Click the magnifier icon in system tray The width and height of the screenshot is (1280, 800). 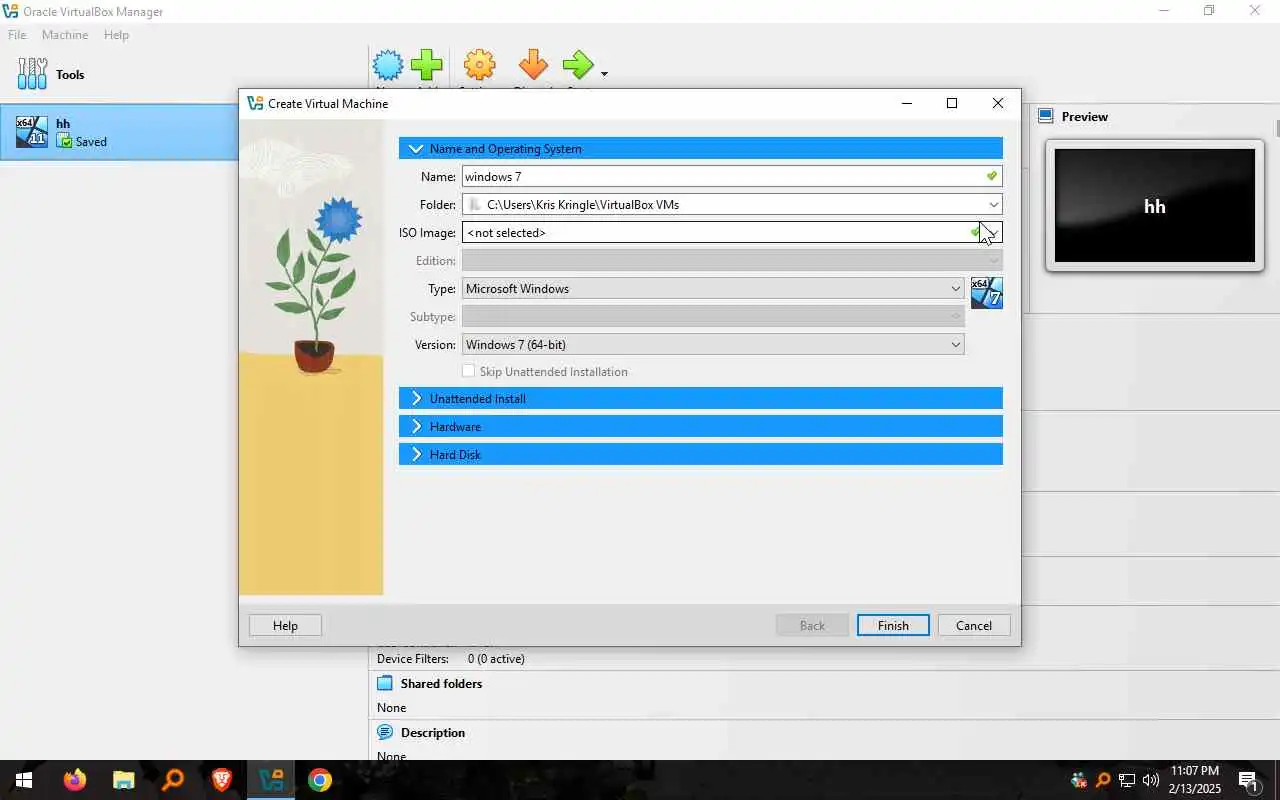[x=1103, y=780]
